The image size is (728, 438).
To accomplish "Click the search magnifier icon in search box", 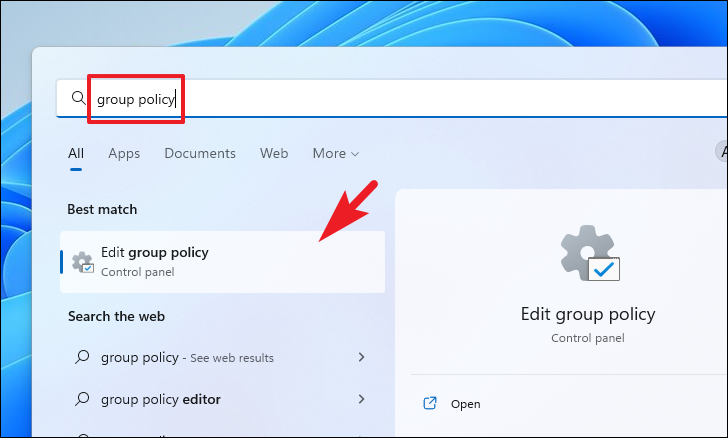I will tap(78, 98).
